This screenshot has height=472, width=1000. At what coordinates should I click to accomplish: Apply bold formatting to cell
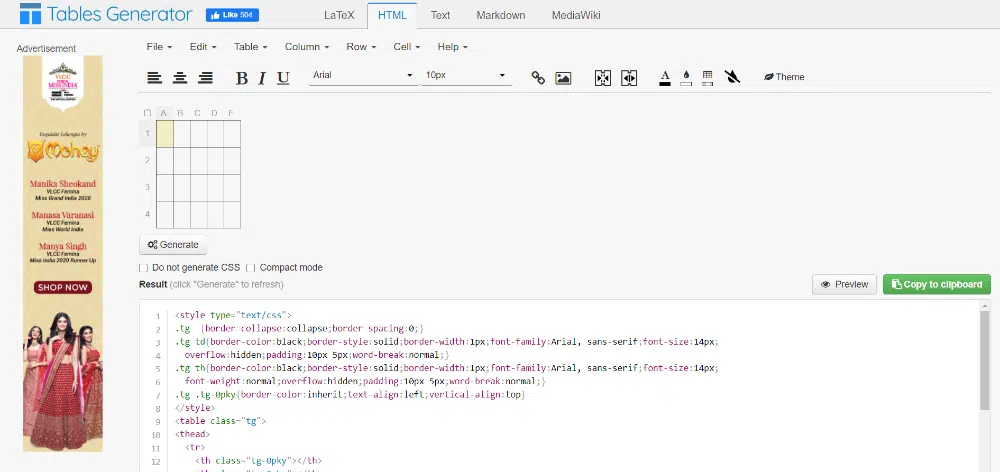(241, 77)
